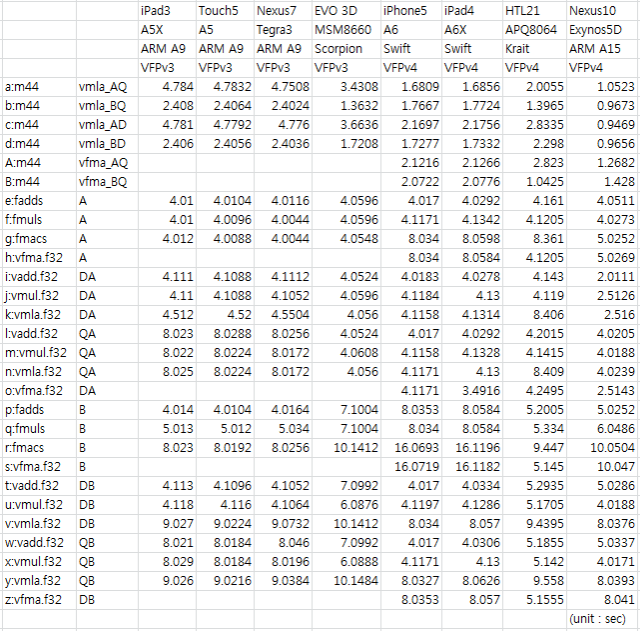Select the p:fadds row label
The height and width of the screenshot is (631, 640).
(x=39, y=410)
